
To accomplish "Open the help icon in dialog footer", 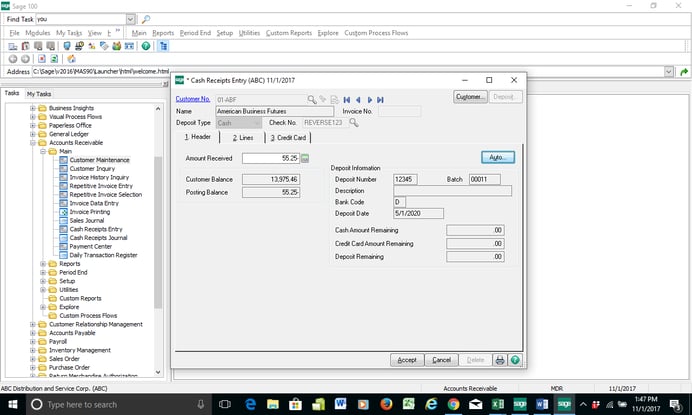I will [514, 360].
